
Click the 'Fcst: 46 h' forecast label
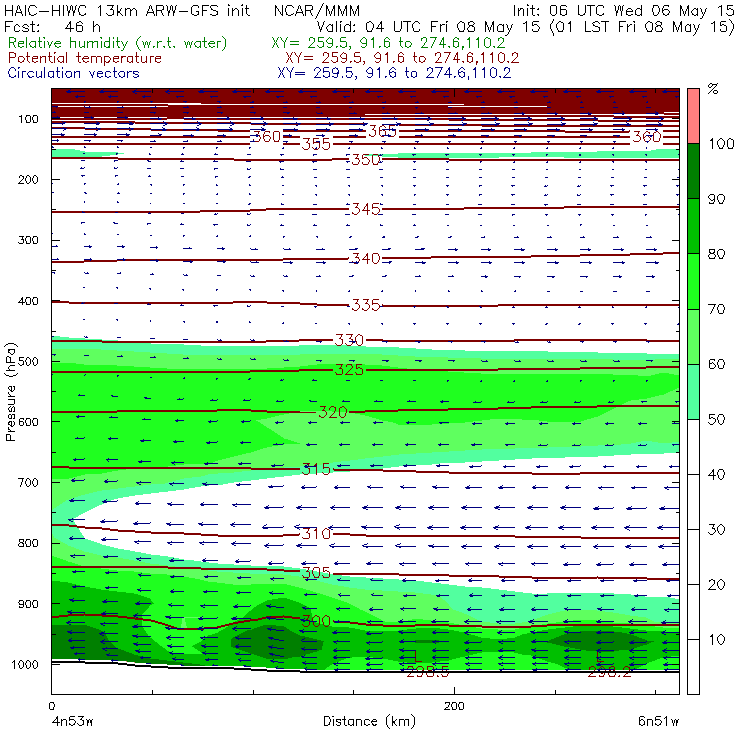[x=52, y=26]
